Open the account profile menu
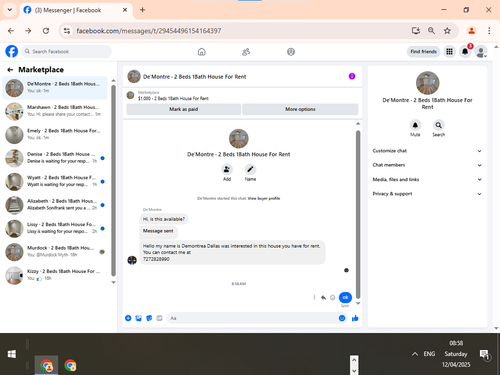The height and width of the screenshot is (375, 500). pyautogui.click(x=481, y=52)
